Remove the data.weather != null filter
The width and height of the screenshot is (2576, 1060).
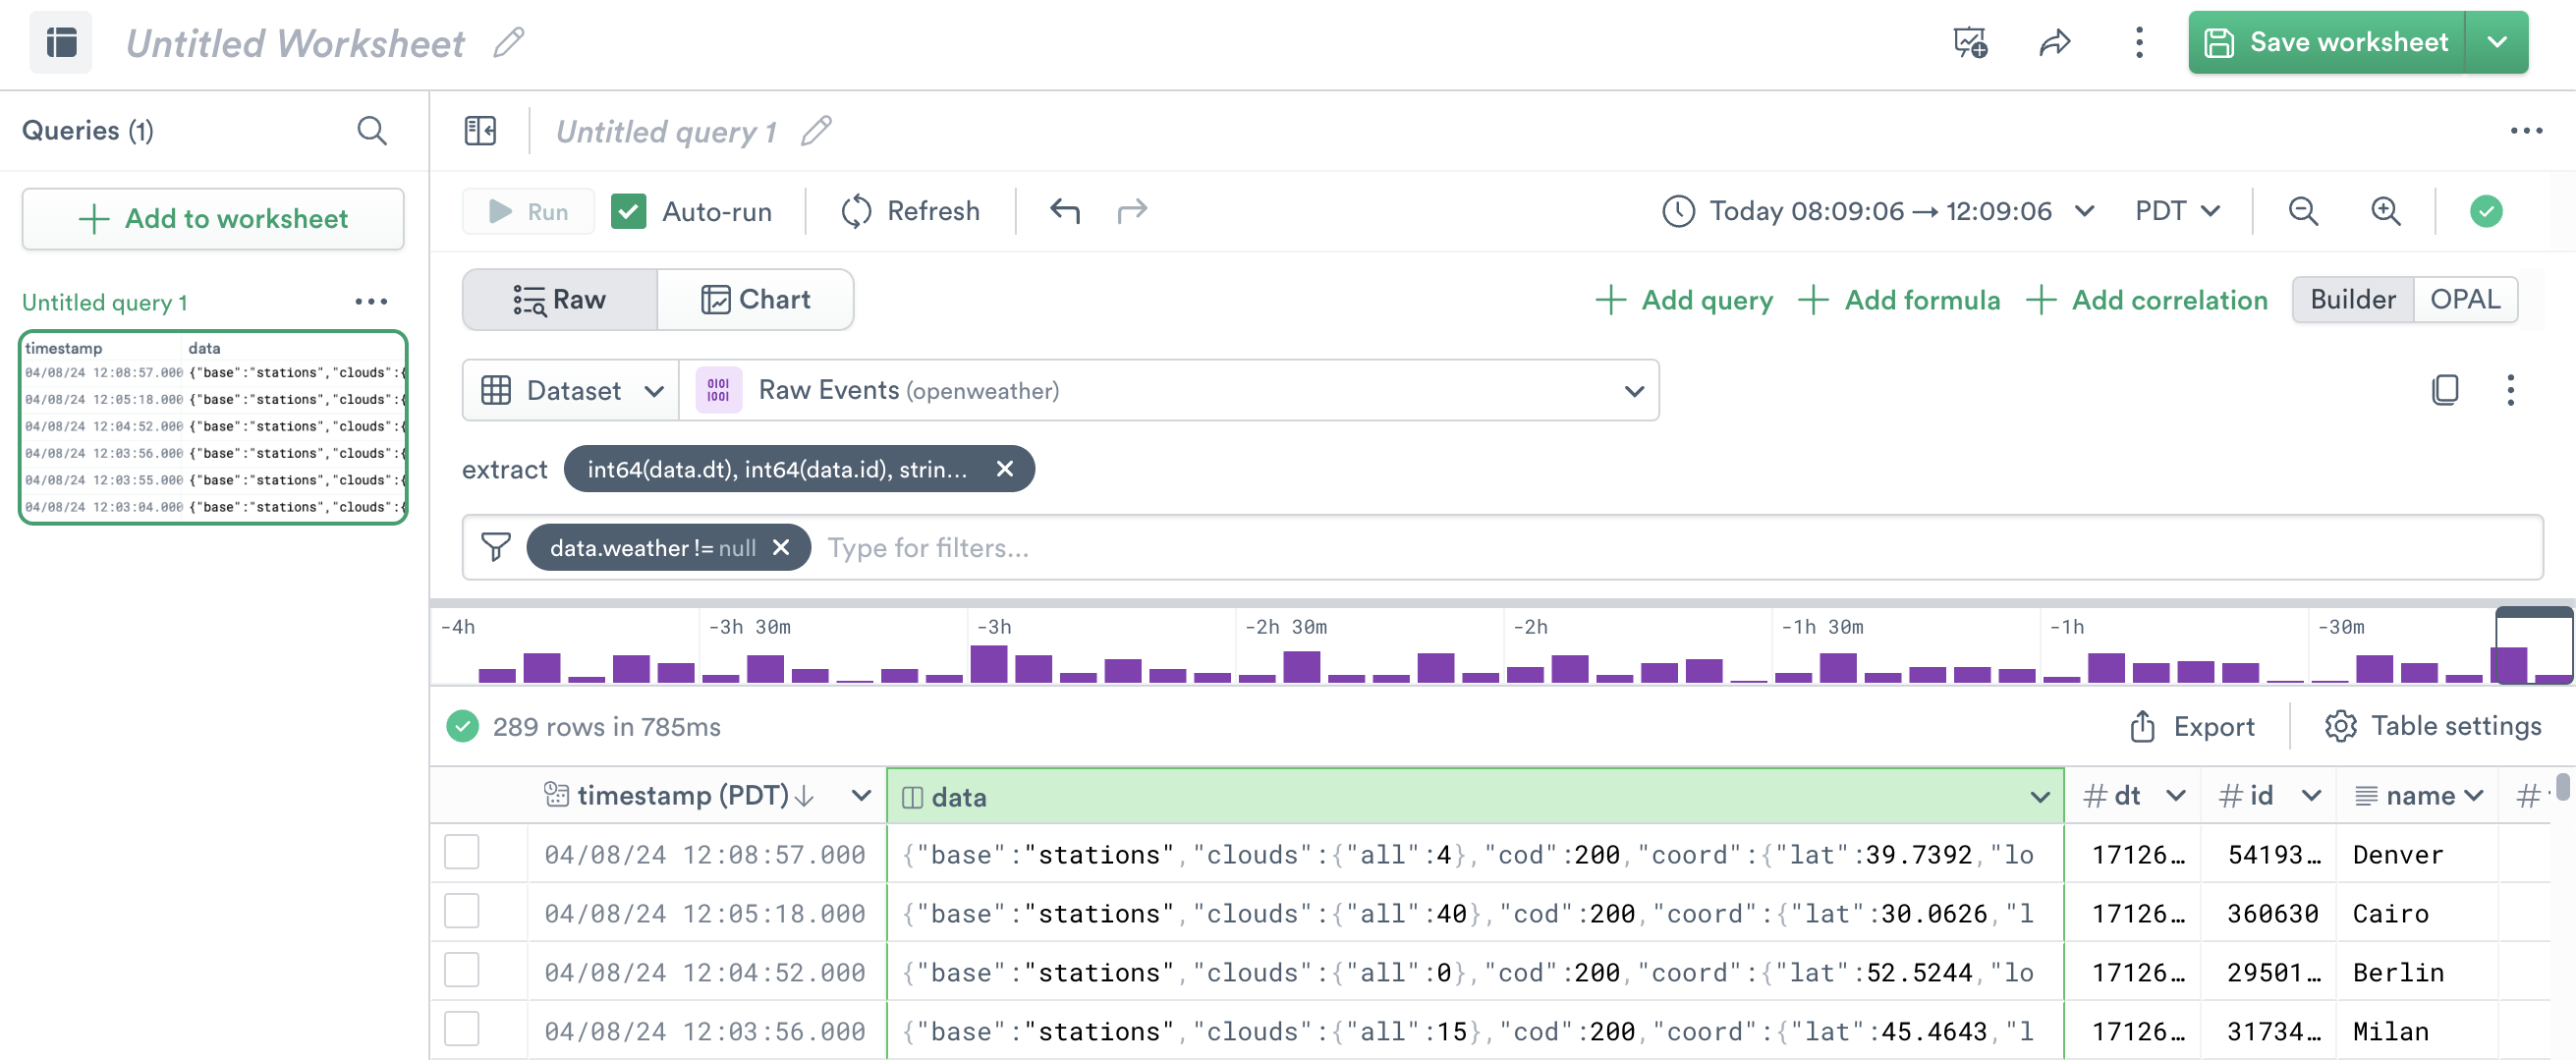click(x=781, y=548)
